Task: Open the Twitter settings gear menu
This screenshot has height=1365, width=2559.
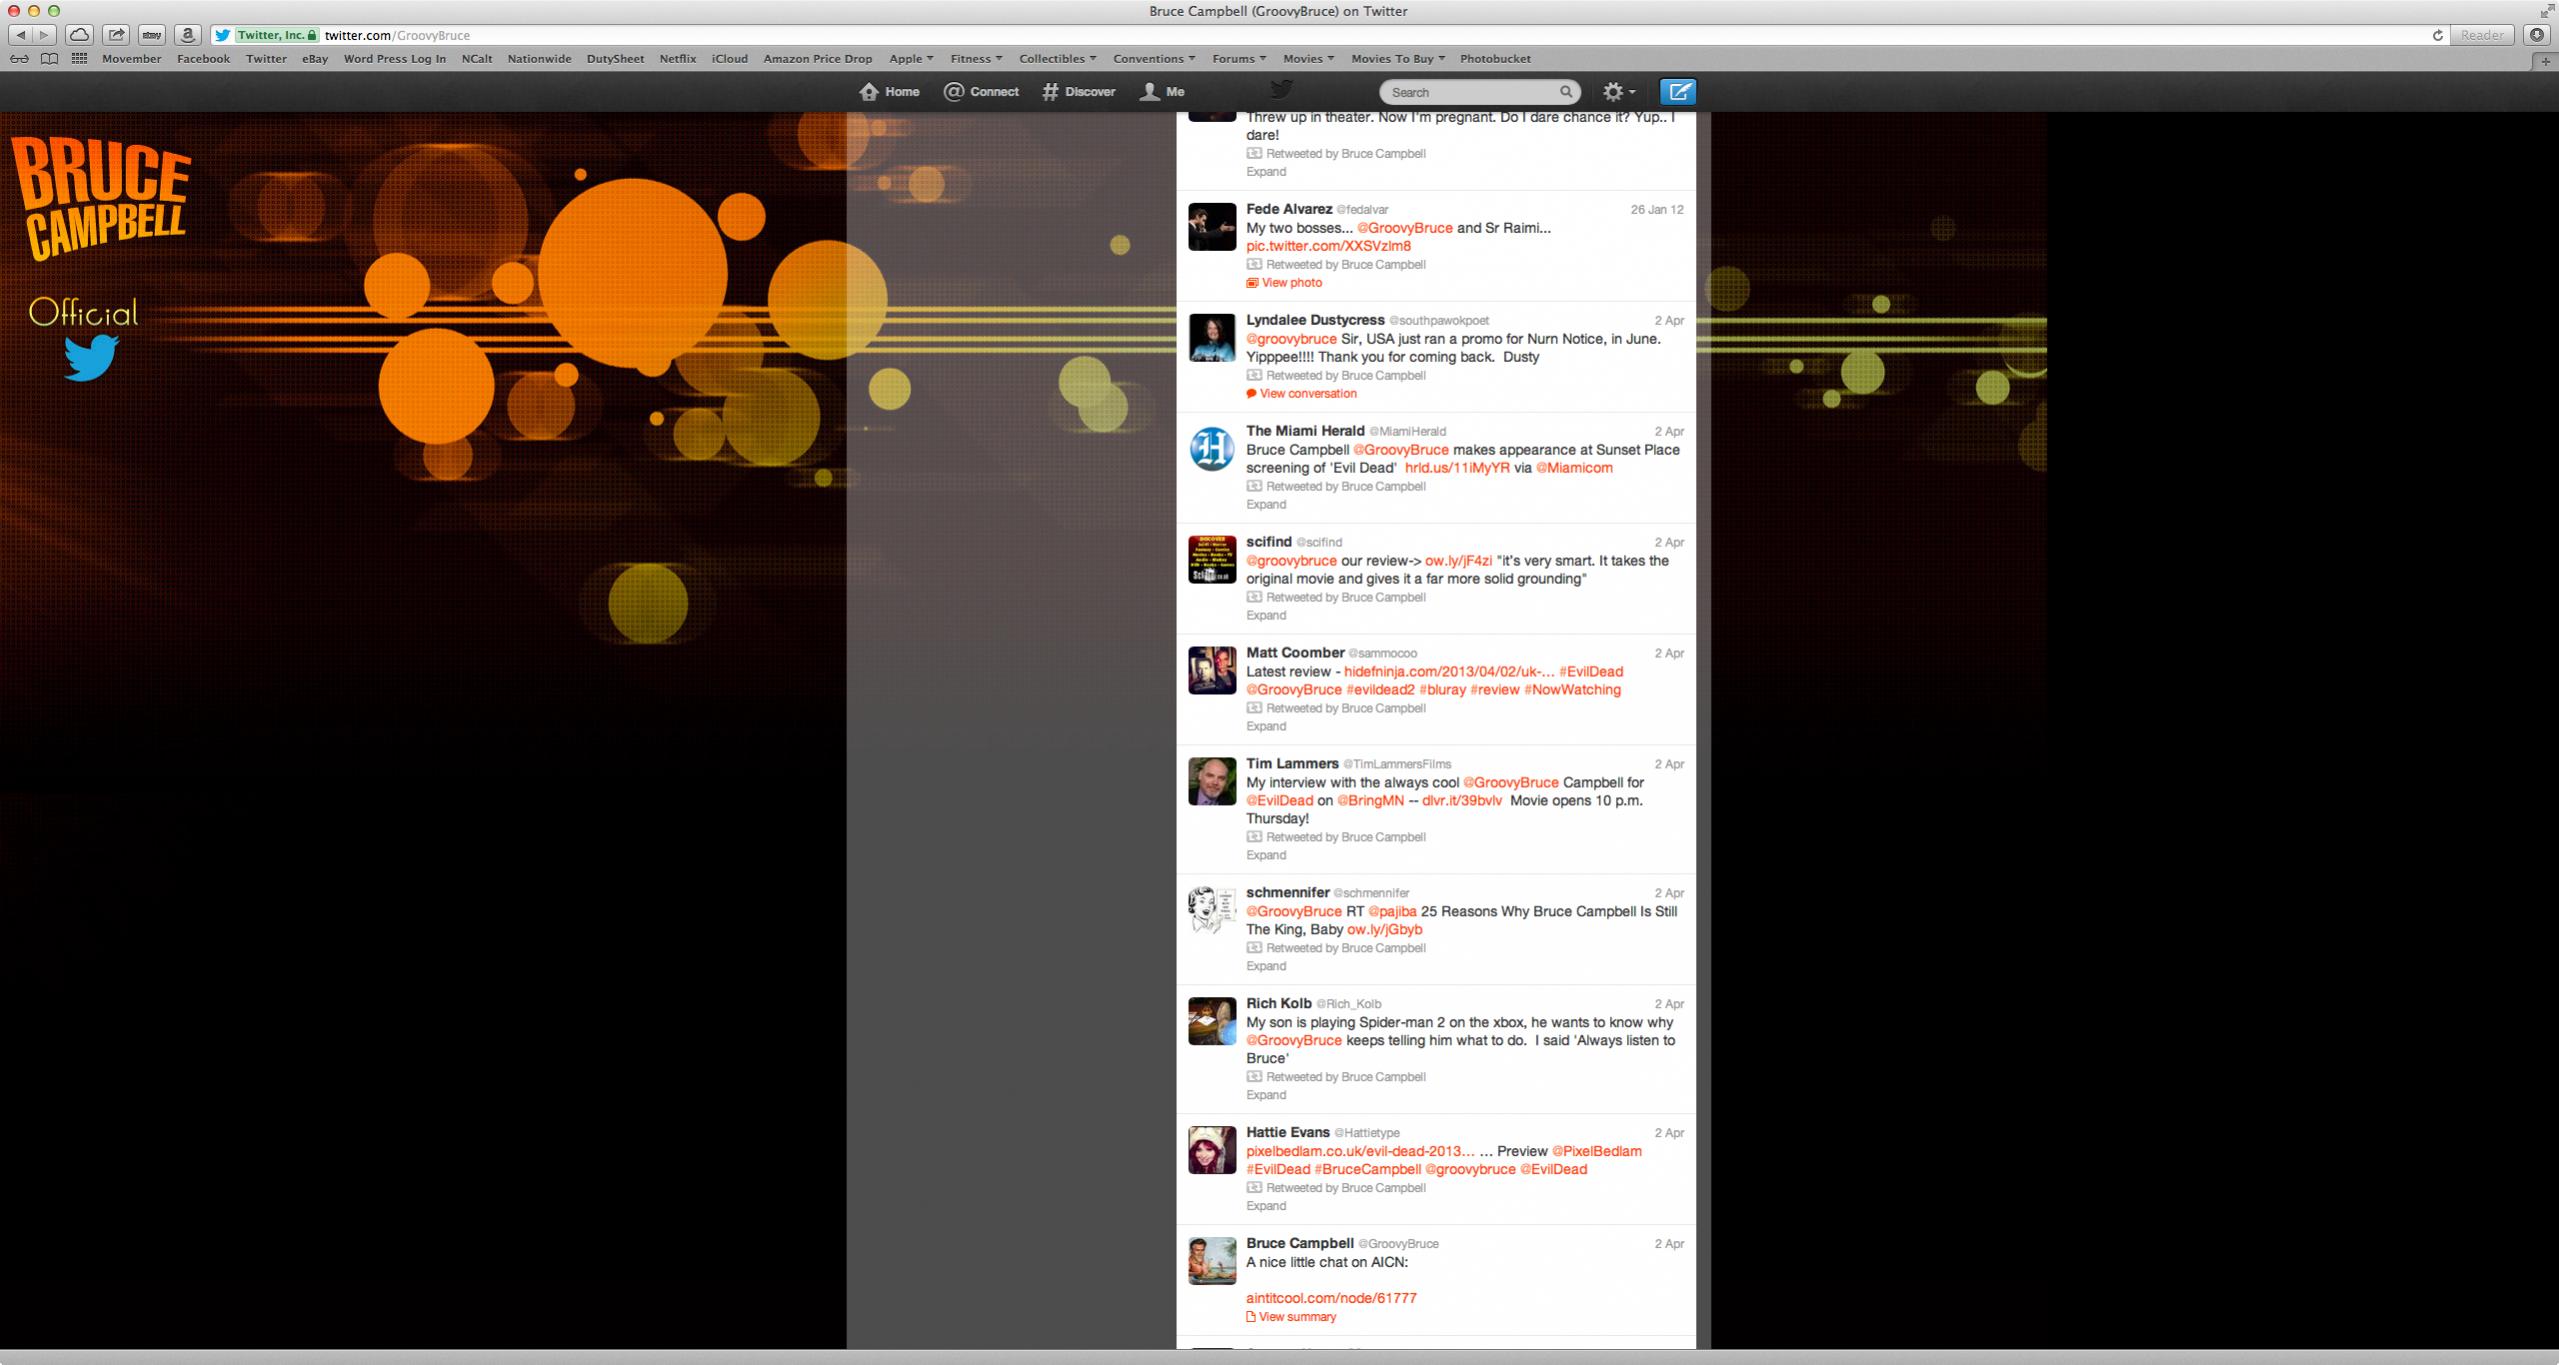Action: (1619, 91)
